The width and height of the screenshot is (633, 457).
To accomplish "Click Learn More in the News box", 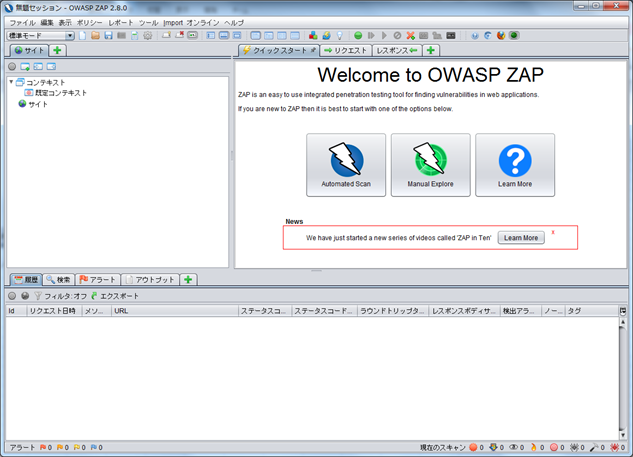I will 521,238.
